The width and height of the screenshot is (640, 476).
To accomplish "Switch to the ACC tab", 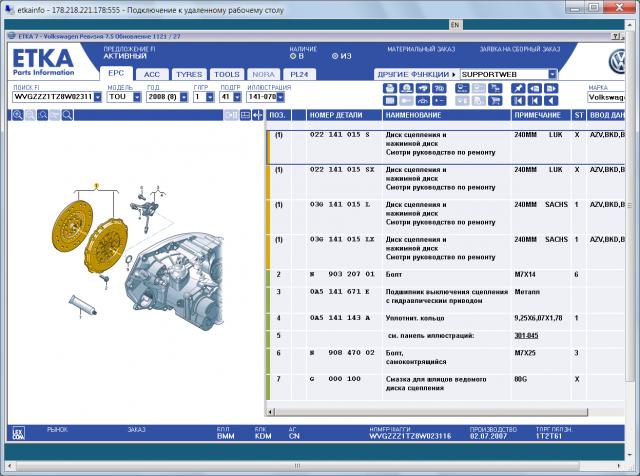I will click(152, 74).
